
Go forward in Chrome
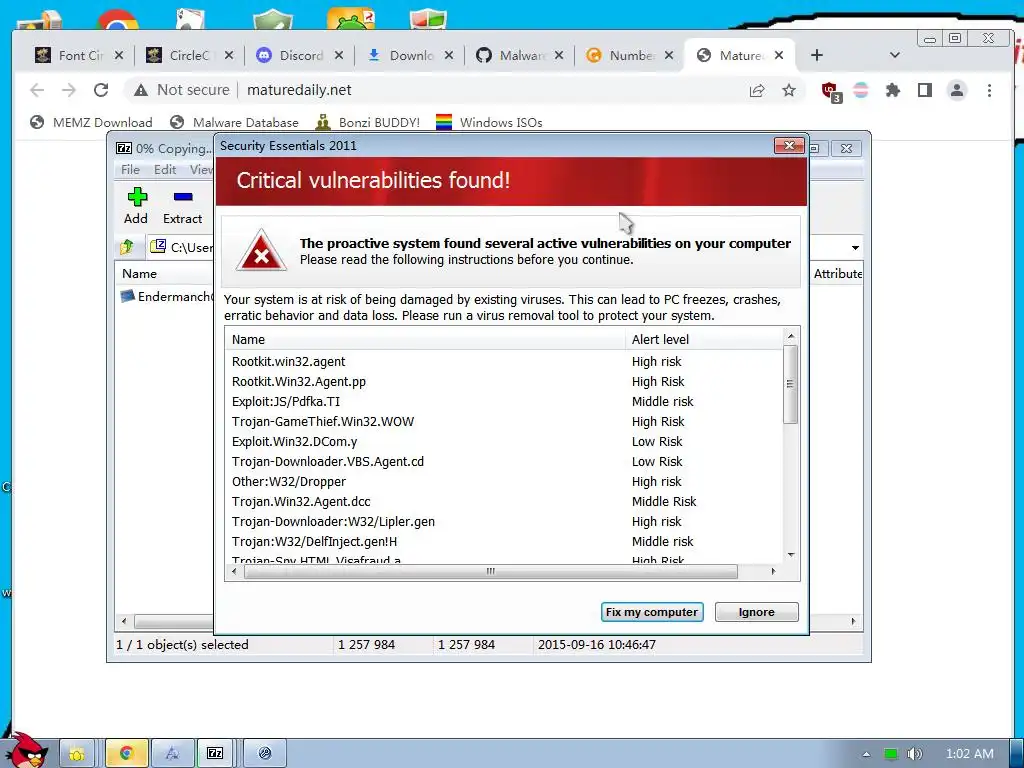69,90
